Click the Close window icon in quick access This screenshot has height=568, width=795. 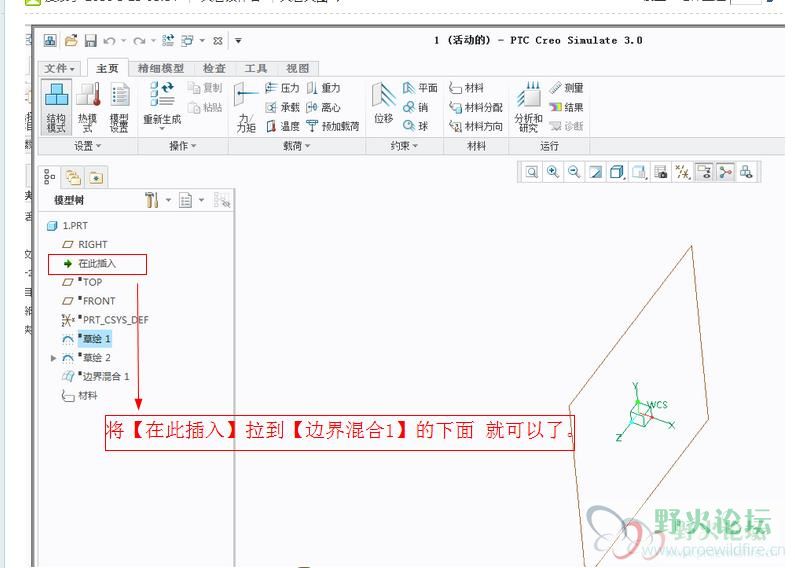coord(218,41)
